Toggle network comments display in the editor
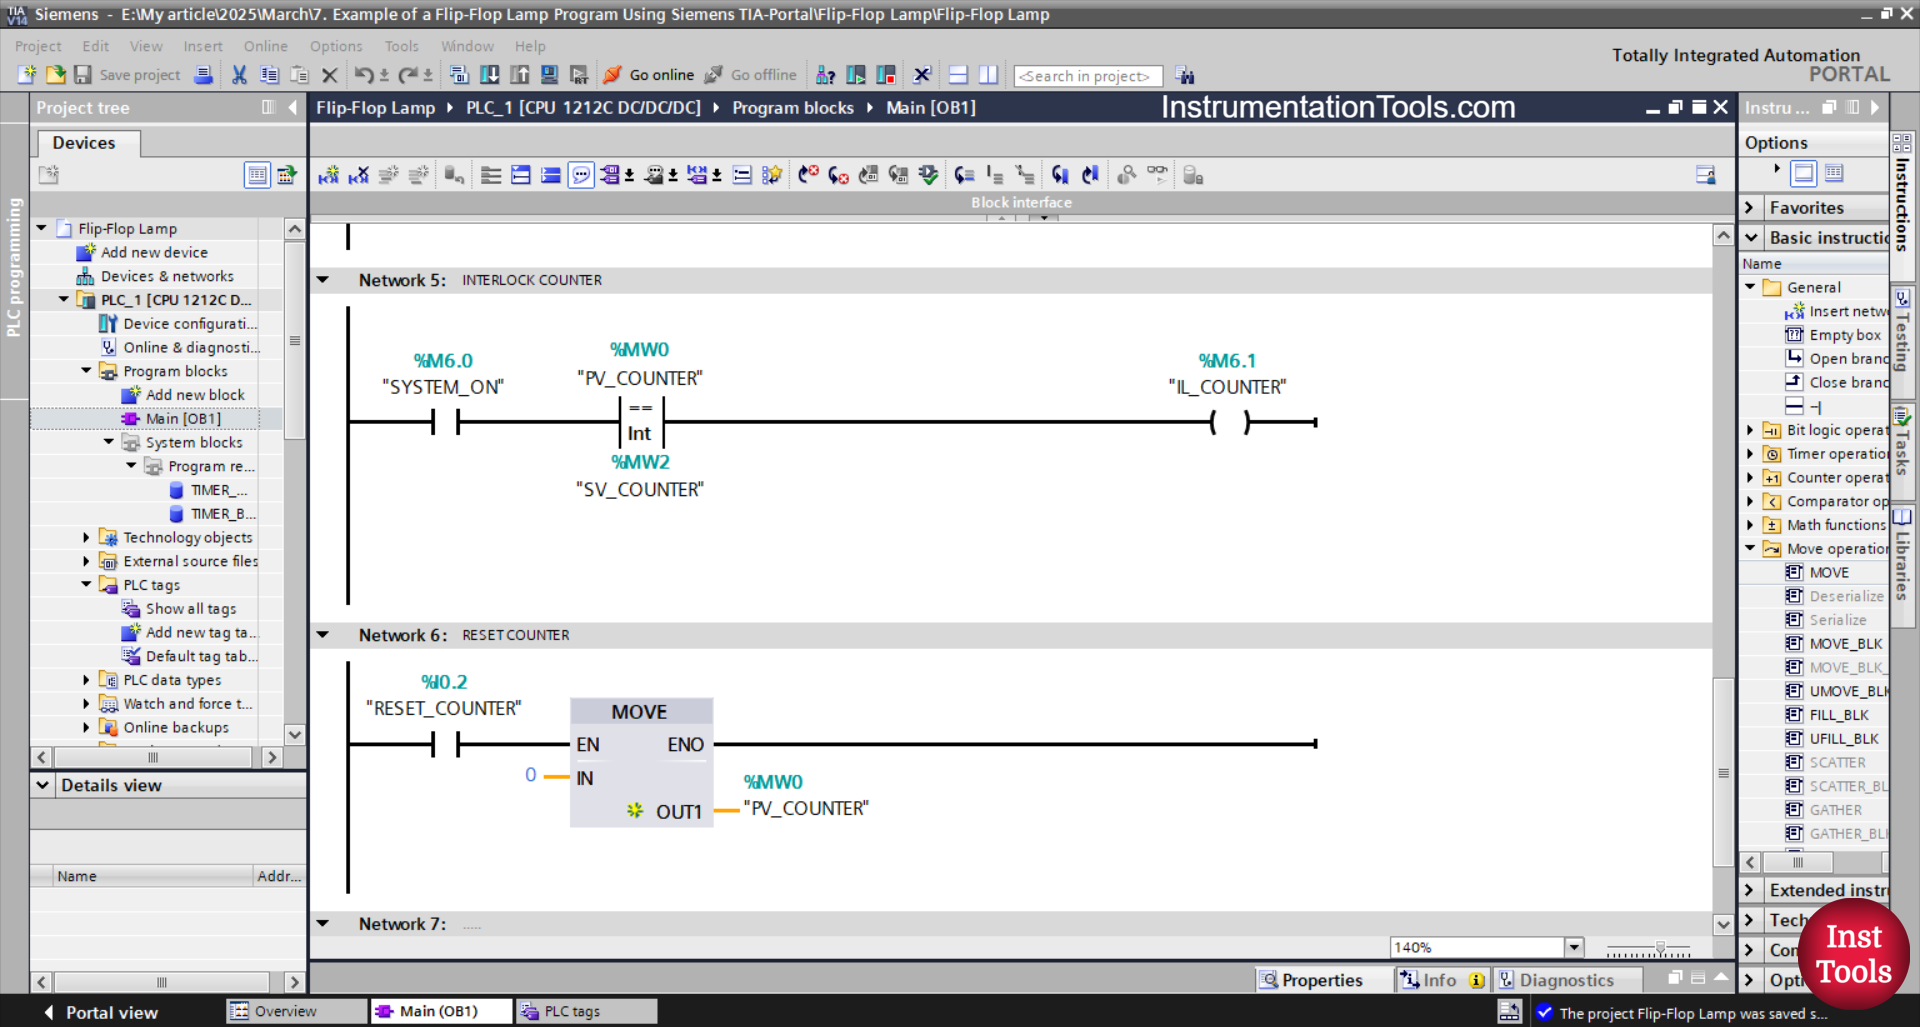The height and width of the screenshot is (1027, 1920). [581, 174]
